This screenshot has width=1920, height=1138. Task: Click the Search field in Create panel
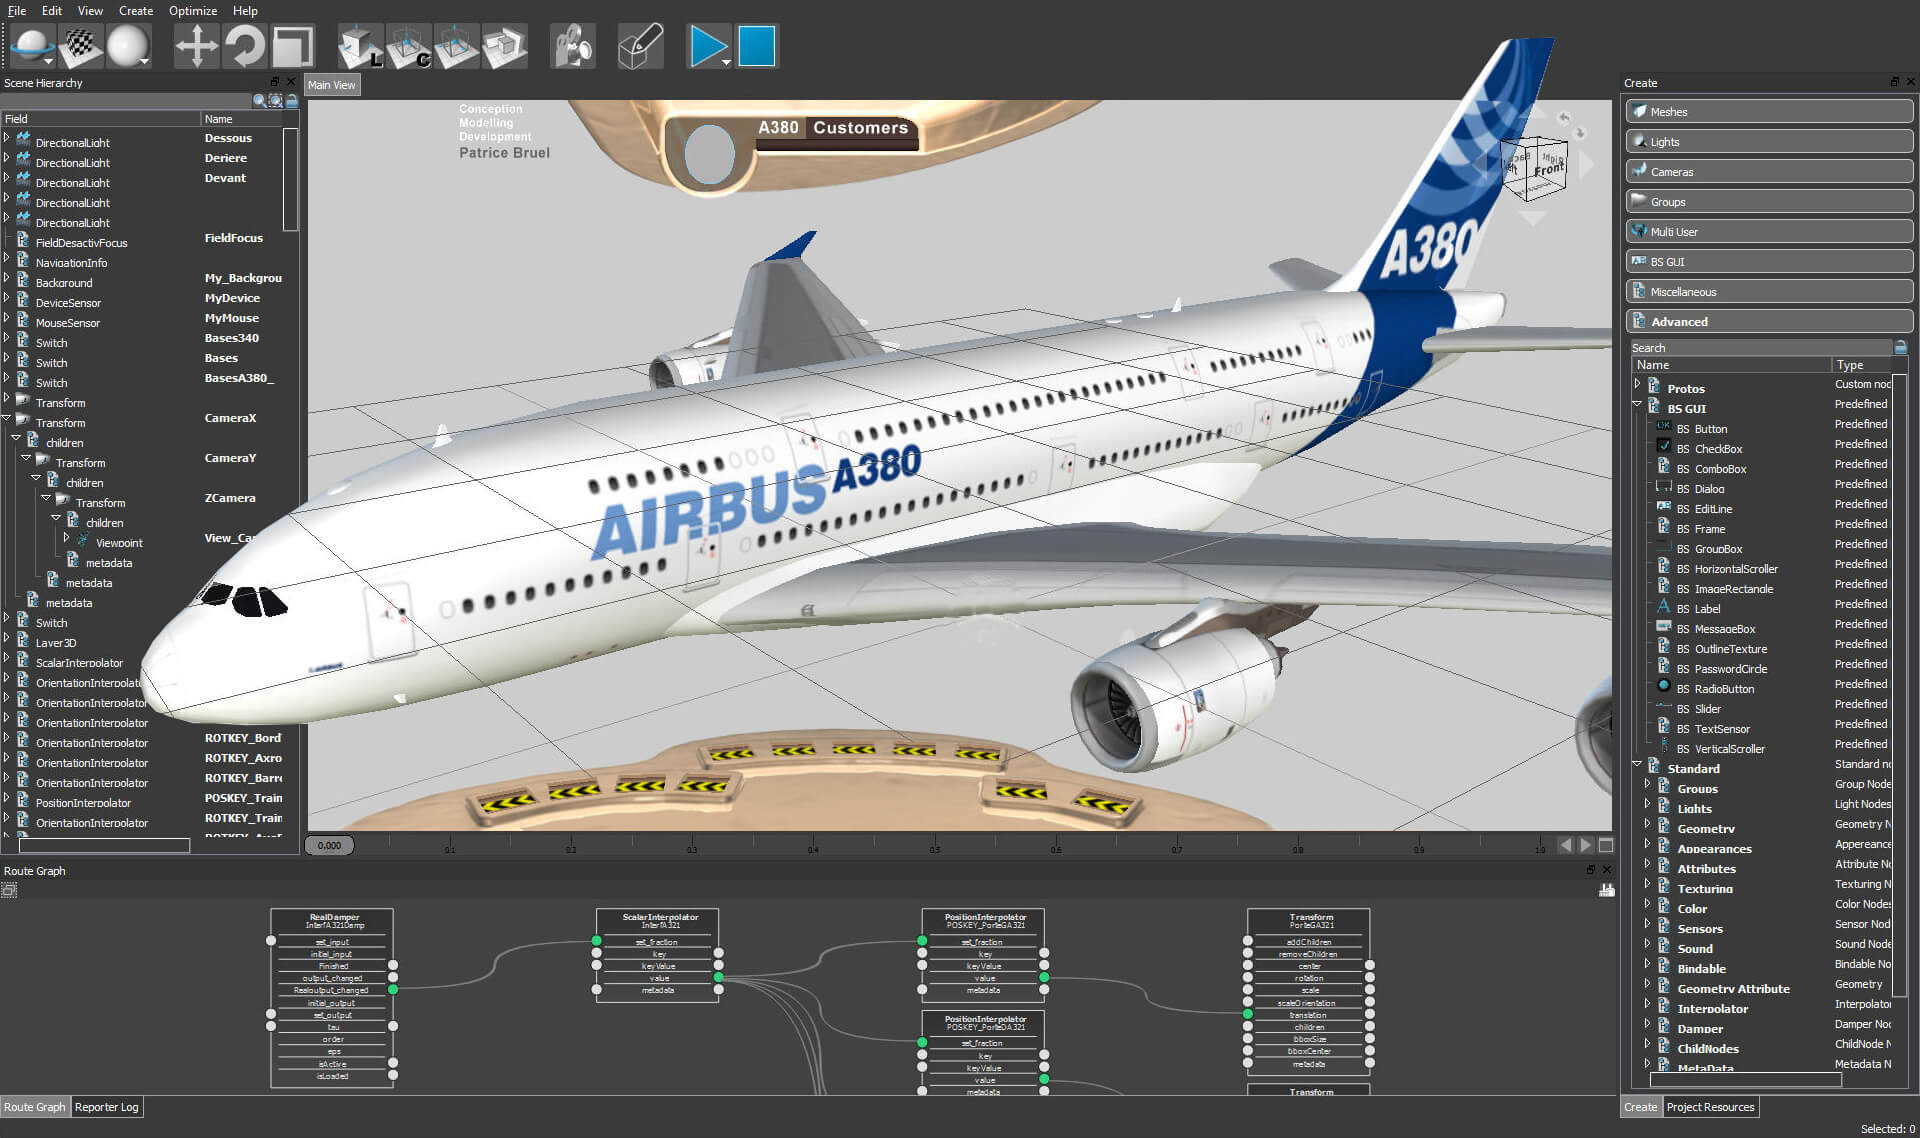[1760, 347]
